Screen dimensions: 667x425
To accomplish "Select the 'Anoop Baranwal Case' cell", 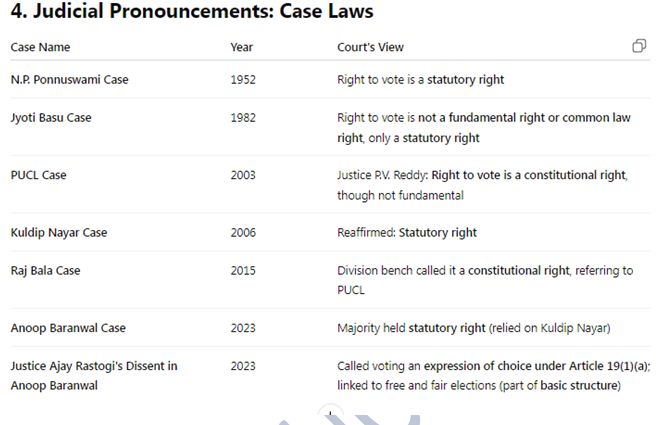I will pos(68,328).
